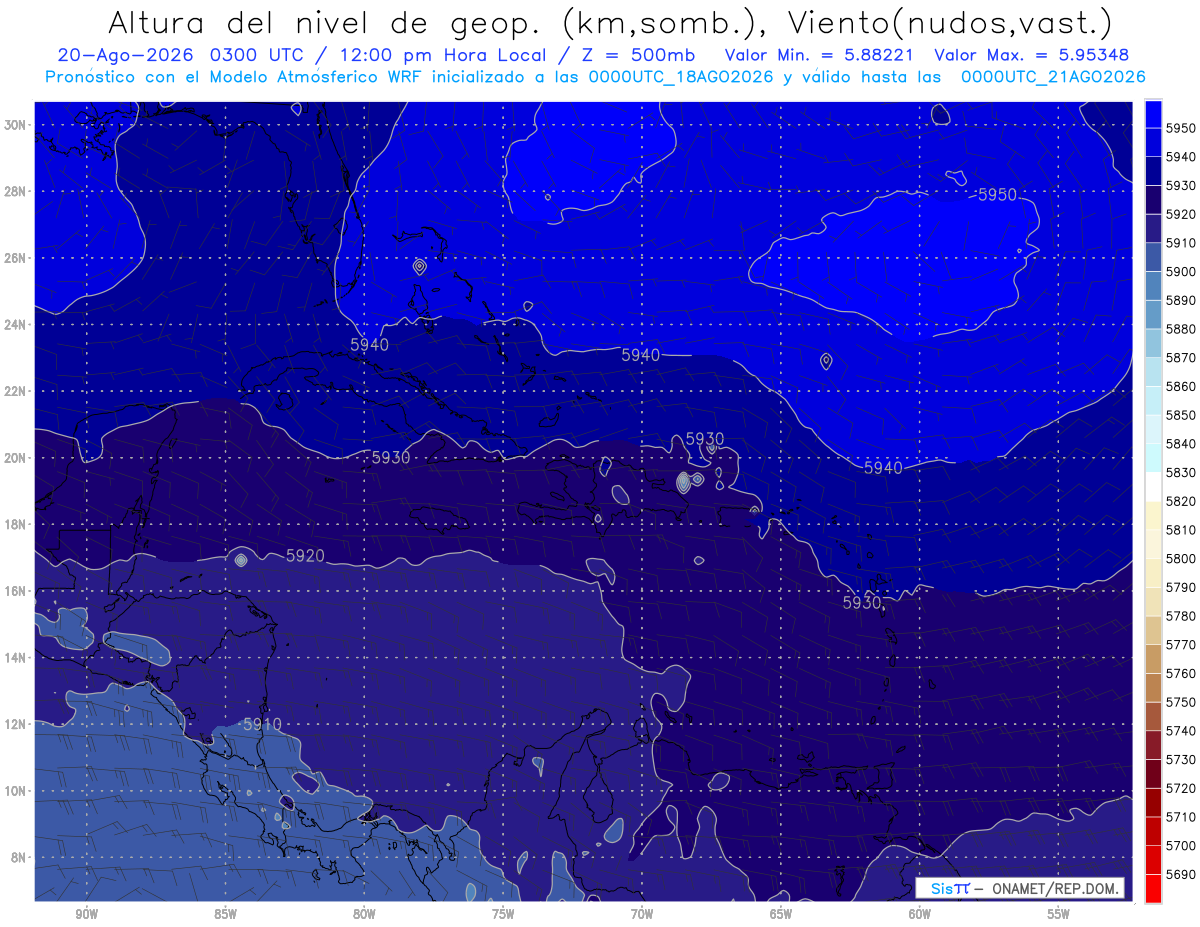Click the '80W' longitude axis label

pyautogui.click(x=364, y=914)
